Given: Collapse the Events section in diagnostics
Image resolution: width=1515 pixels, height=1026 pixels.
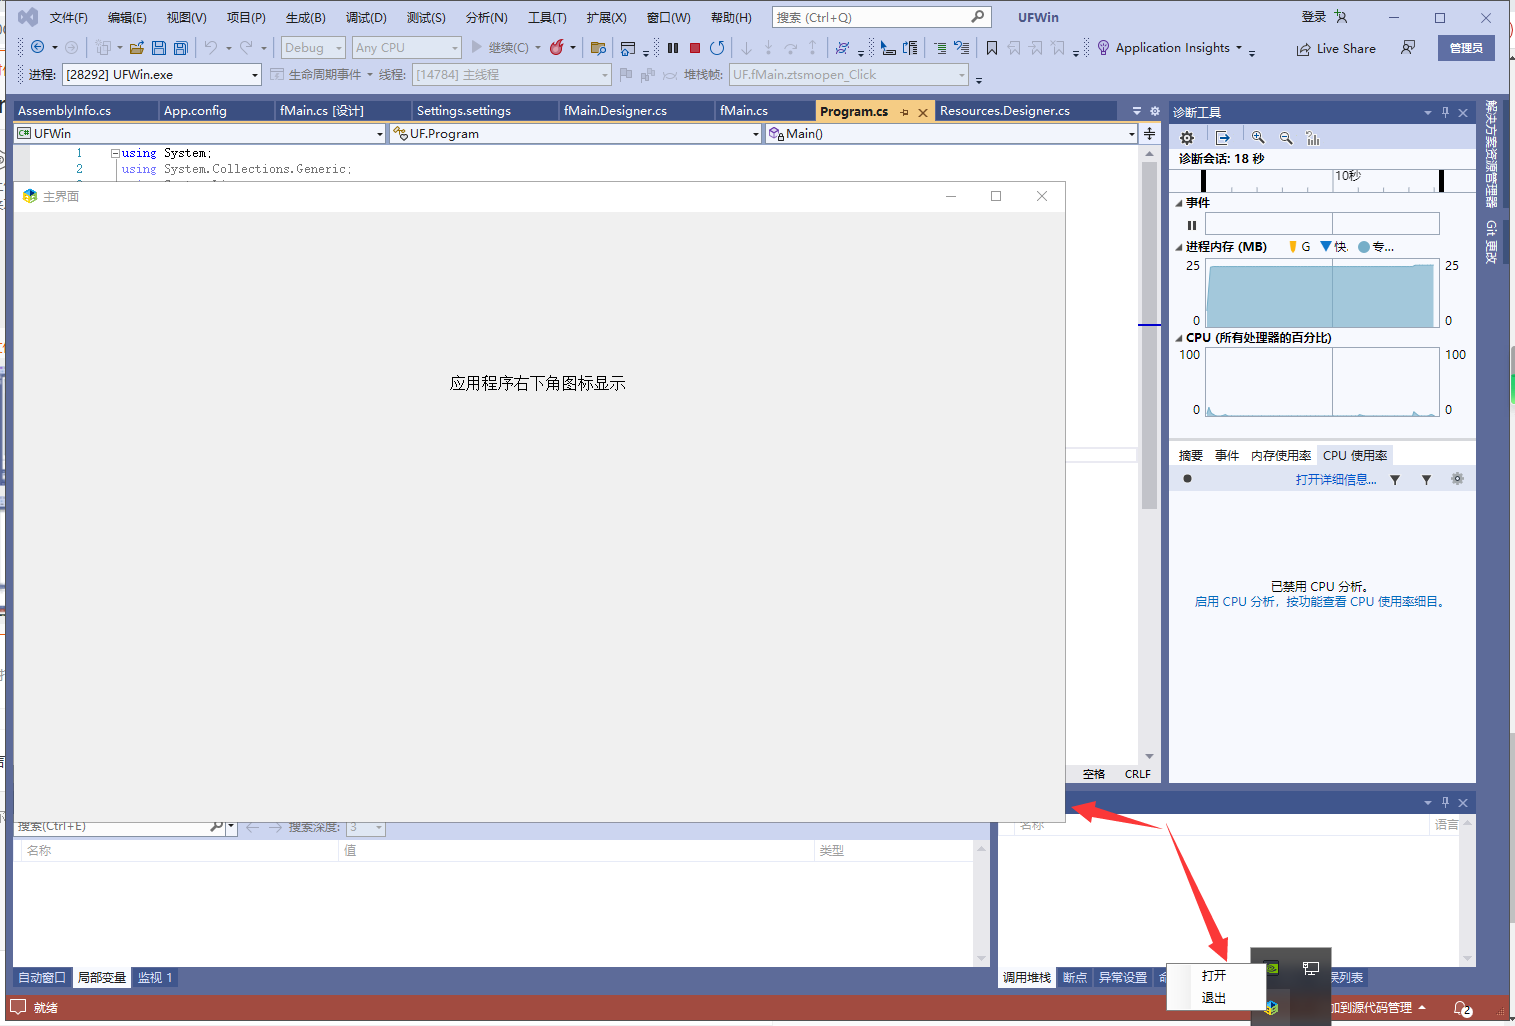Looking at the screenshot, I should pyautogui.click(x=1179, y=203).
